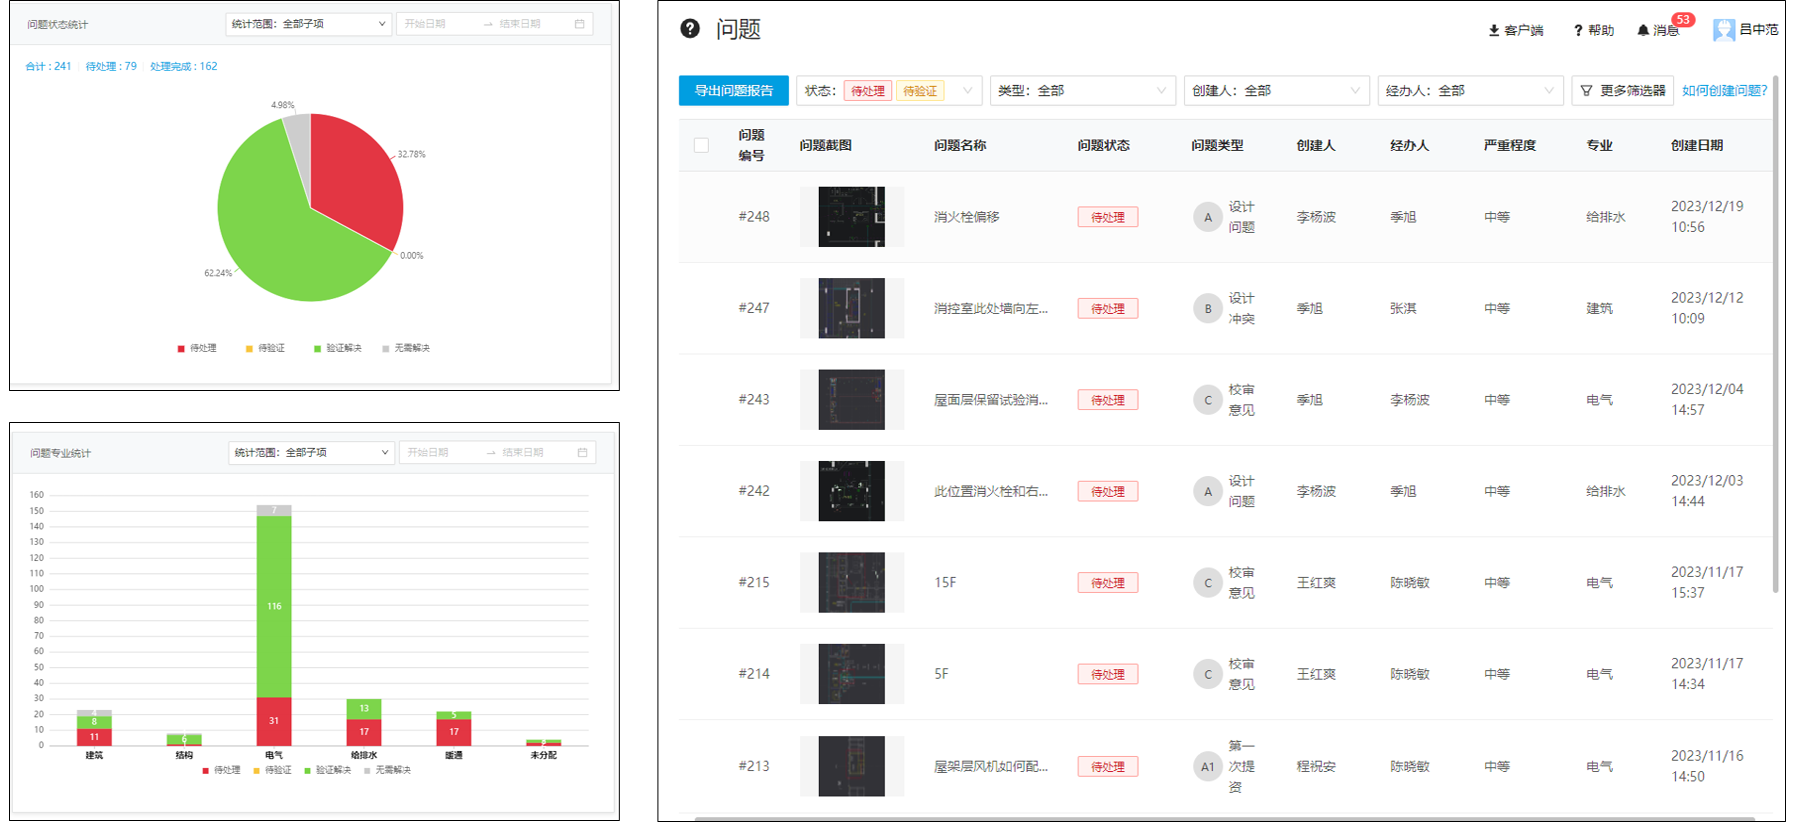The height and width of the screenshot is (822, 1795).
Task: Open 帮助 help icon in header
Action: (1578, 31)
